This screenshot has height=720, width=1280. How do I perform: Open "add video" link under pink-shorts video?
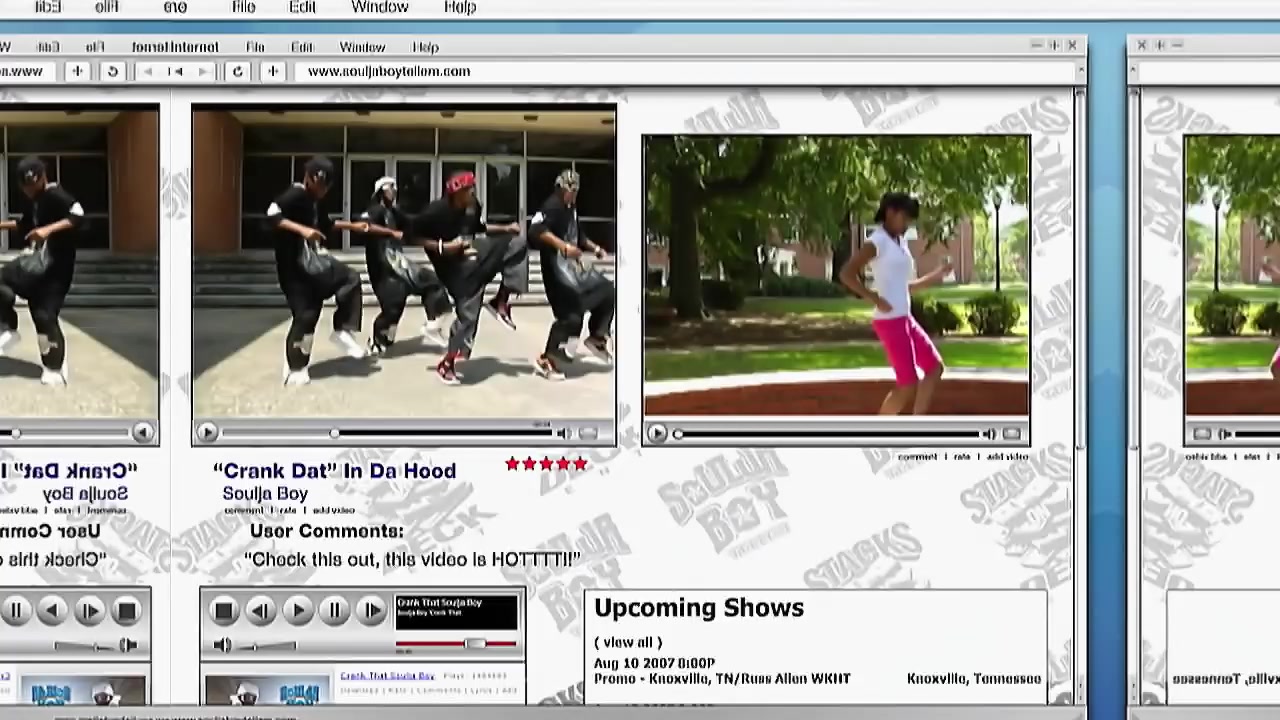click(x=1007, y=457)
